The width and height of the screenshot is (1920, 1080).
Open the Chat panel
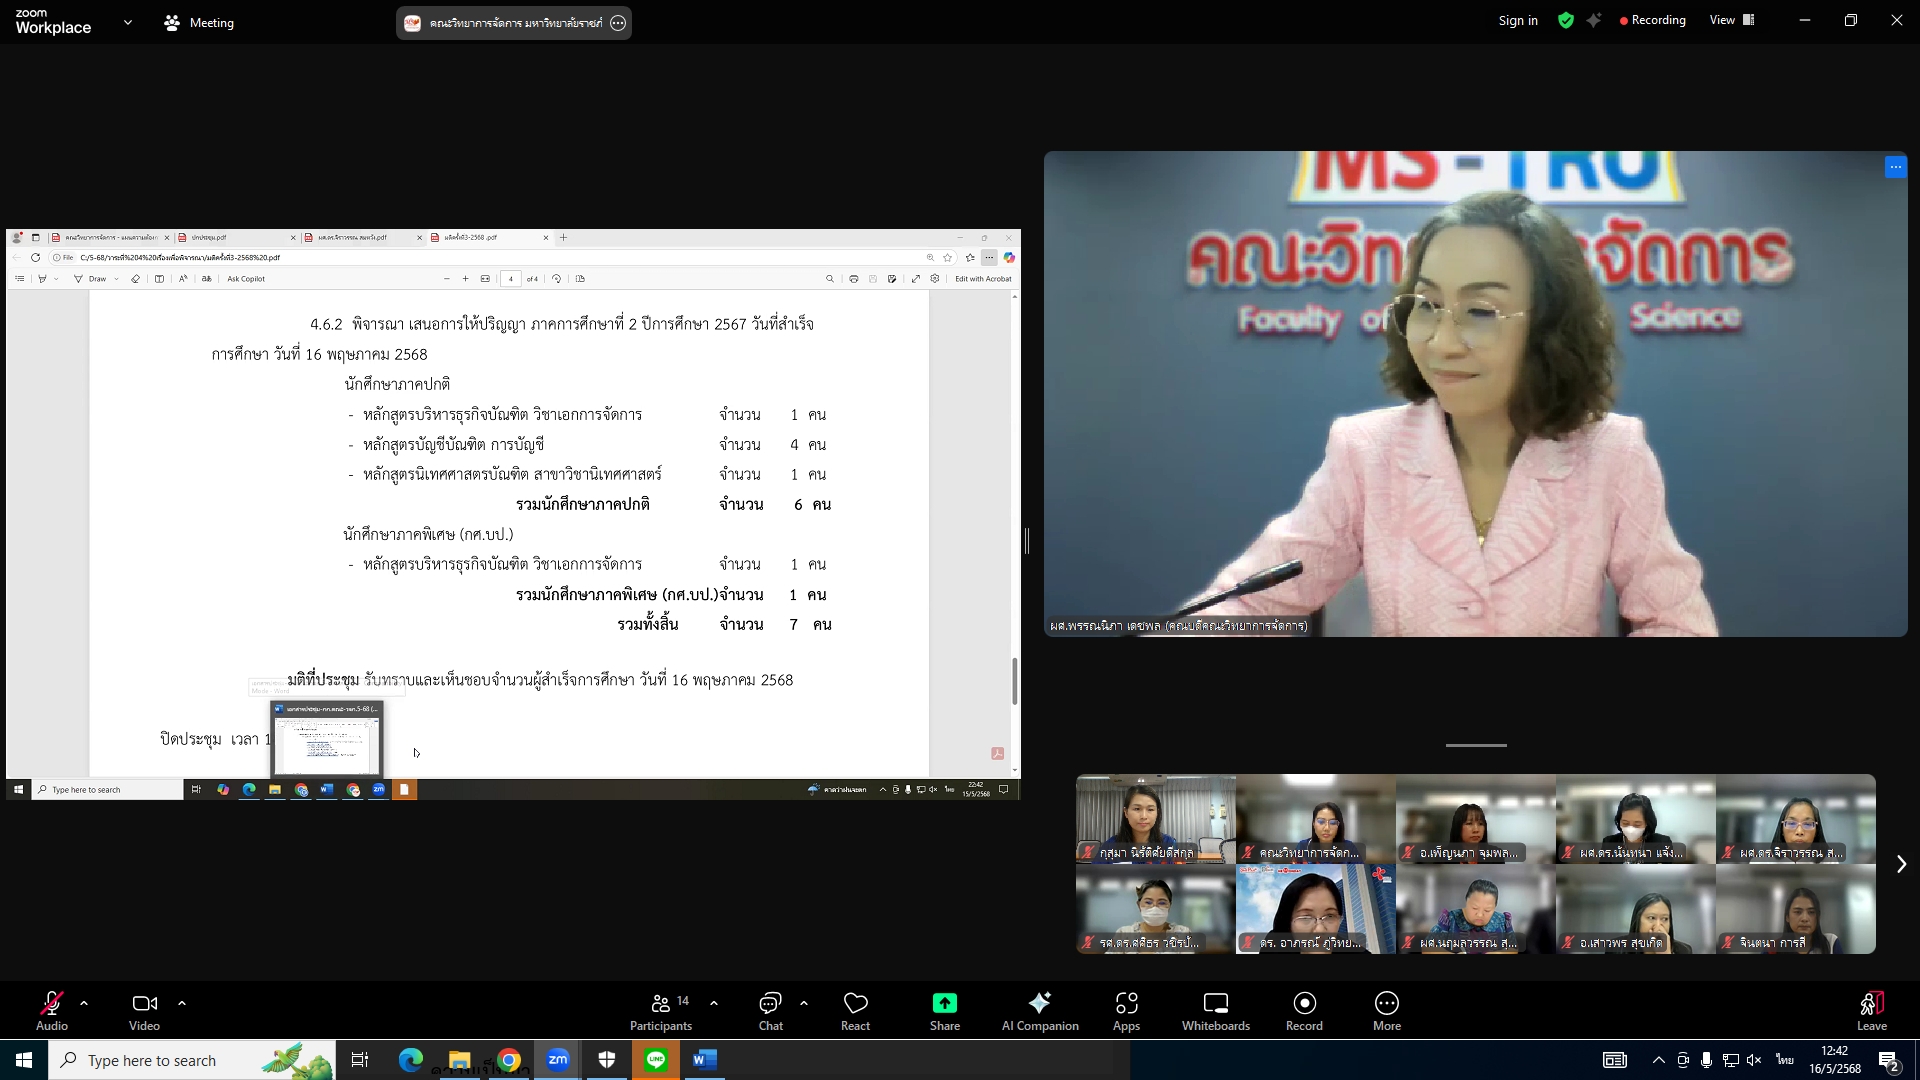pos(770,1010)
